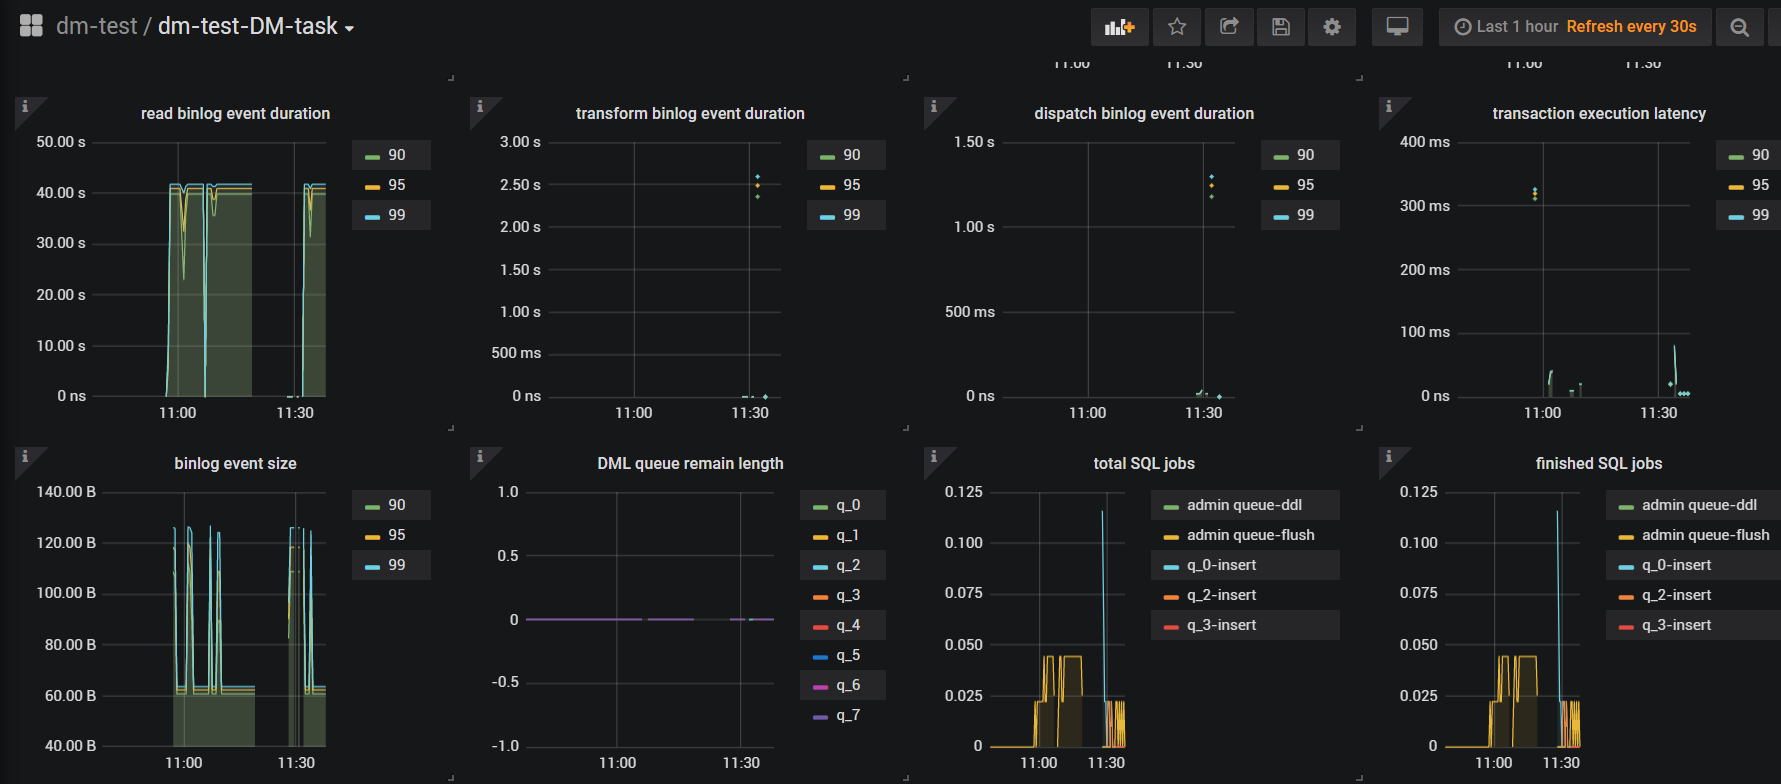Open the total SQL jobs panel title menu

point(1144,463)
